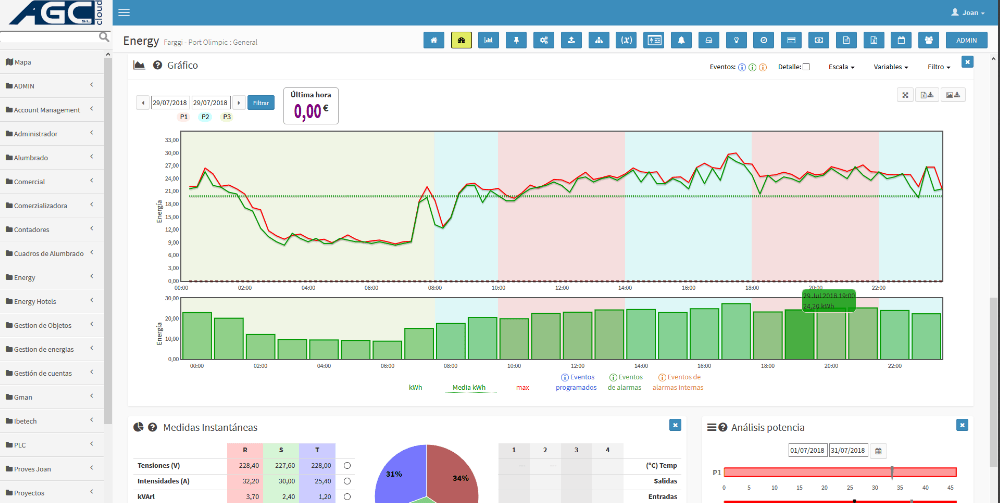Download chart data as file
Image resolution: width=1000 pixels, height=503 pixels.
click(928, 95)
